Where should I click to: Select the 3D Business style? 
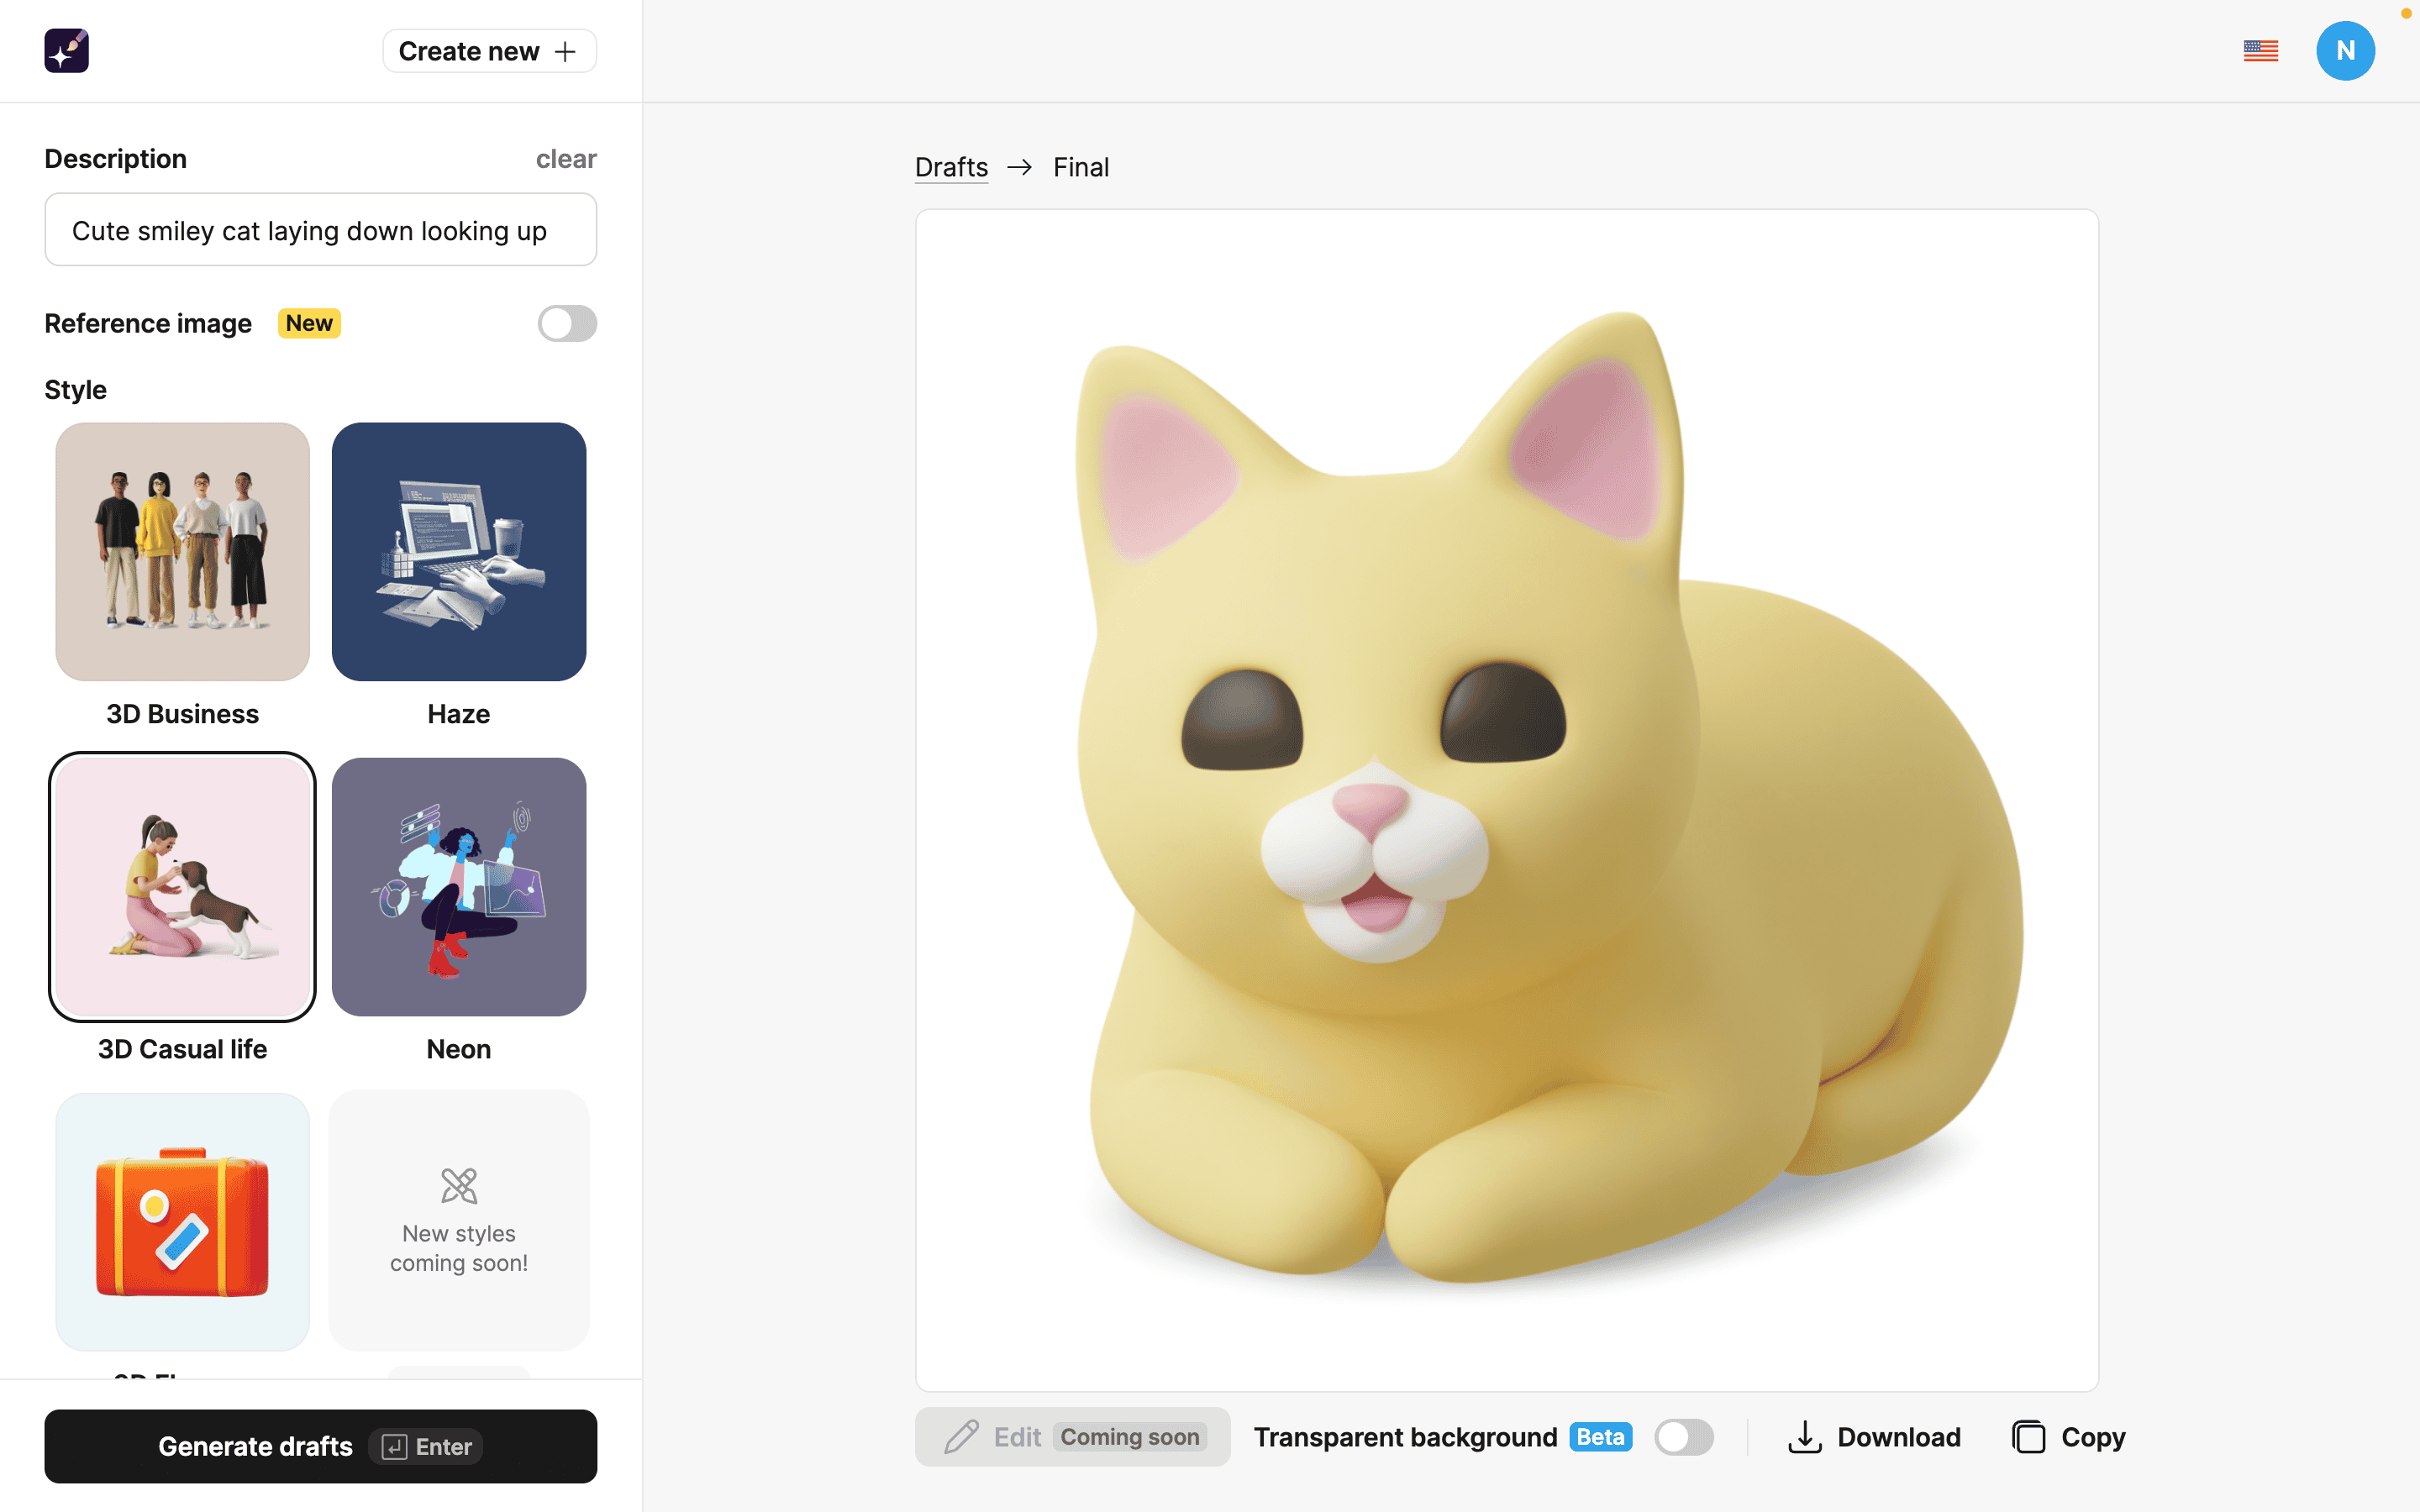(x=181, y=550)
